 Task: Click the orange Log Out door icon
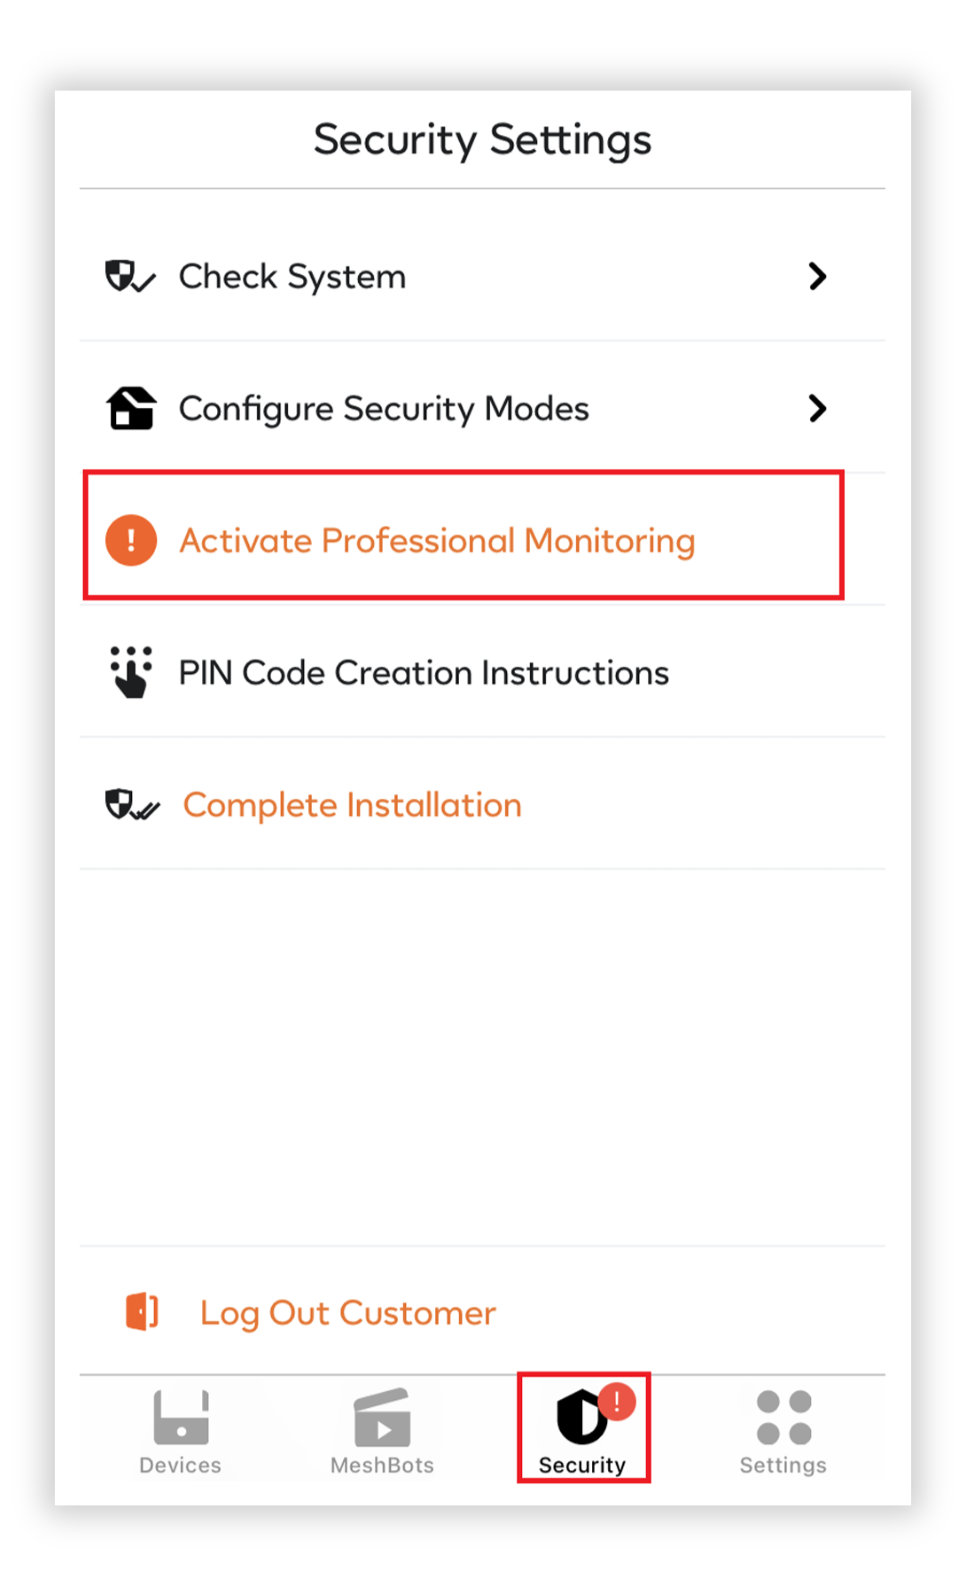(142, 1311)
